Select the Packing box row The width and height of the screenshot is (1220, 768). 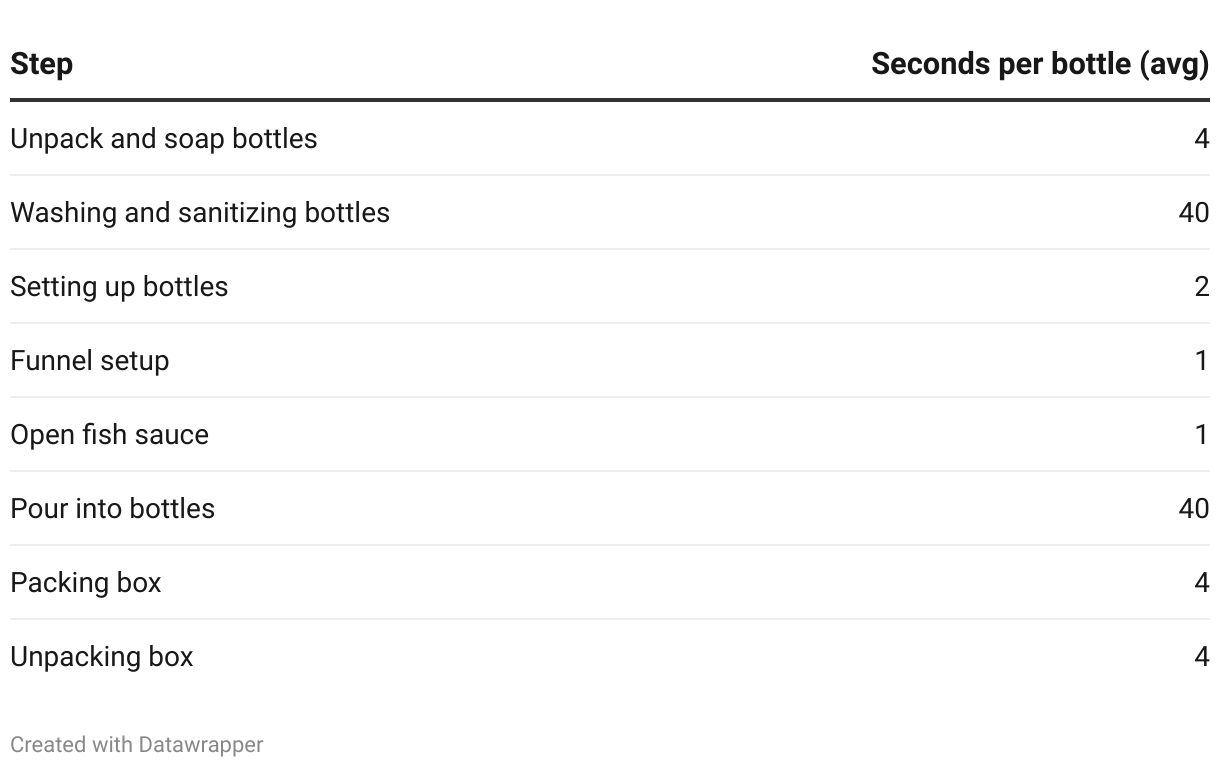610,582
